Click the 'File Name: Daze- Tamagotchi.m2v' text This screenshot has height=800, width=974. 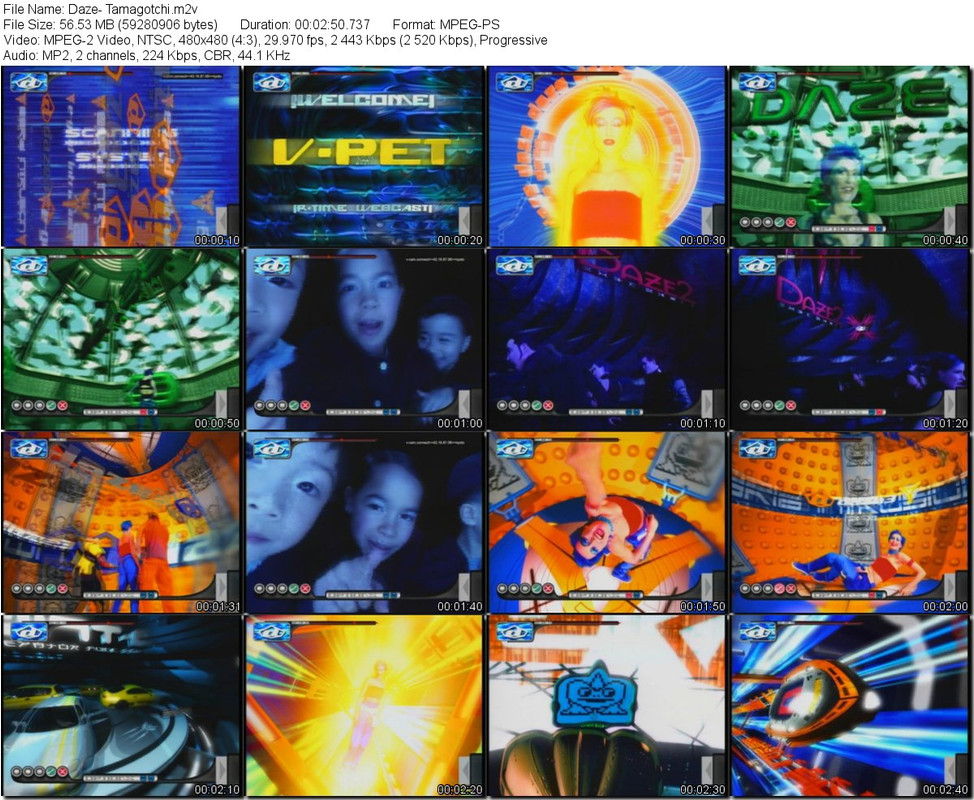(100, 9)
